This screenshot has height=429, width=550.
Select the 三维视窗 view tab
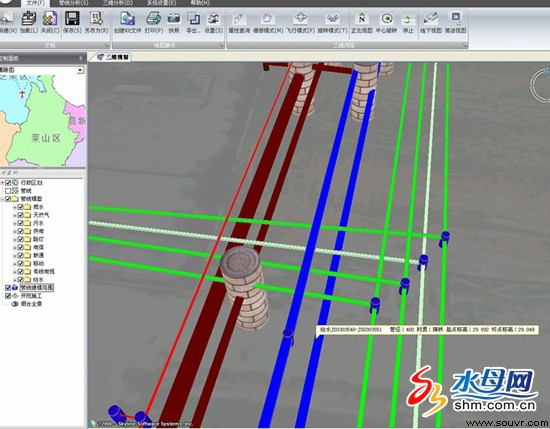click(113, 57)
